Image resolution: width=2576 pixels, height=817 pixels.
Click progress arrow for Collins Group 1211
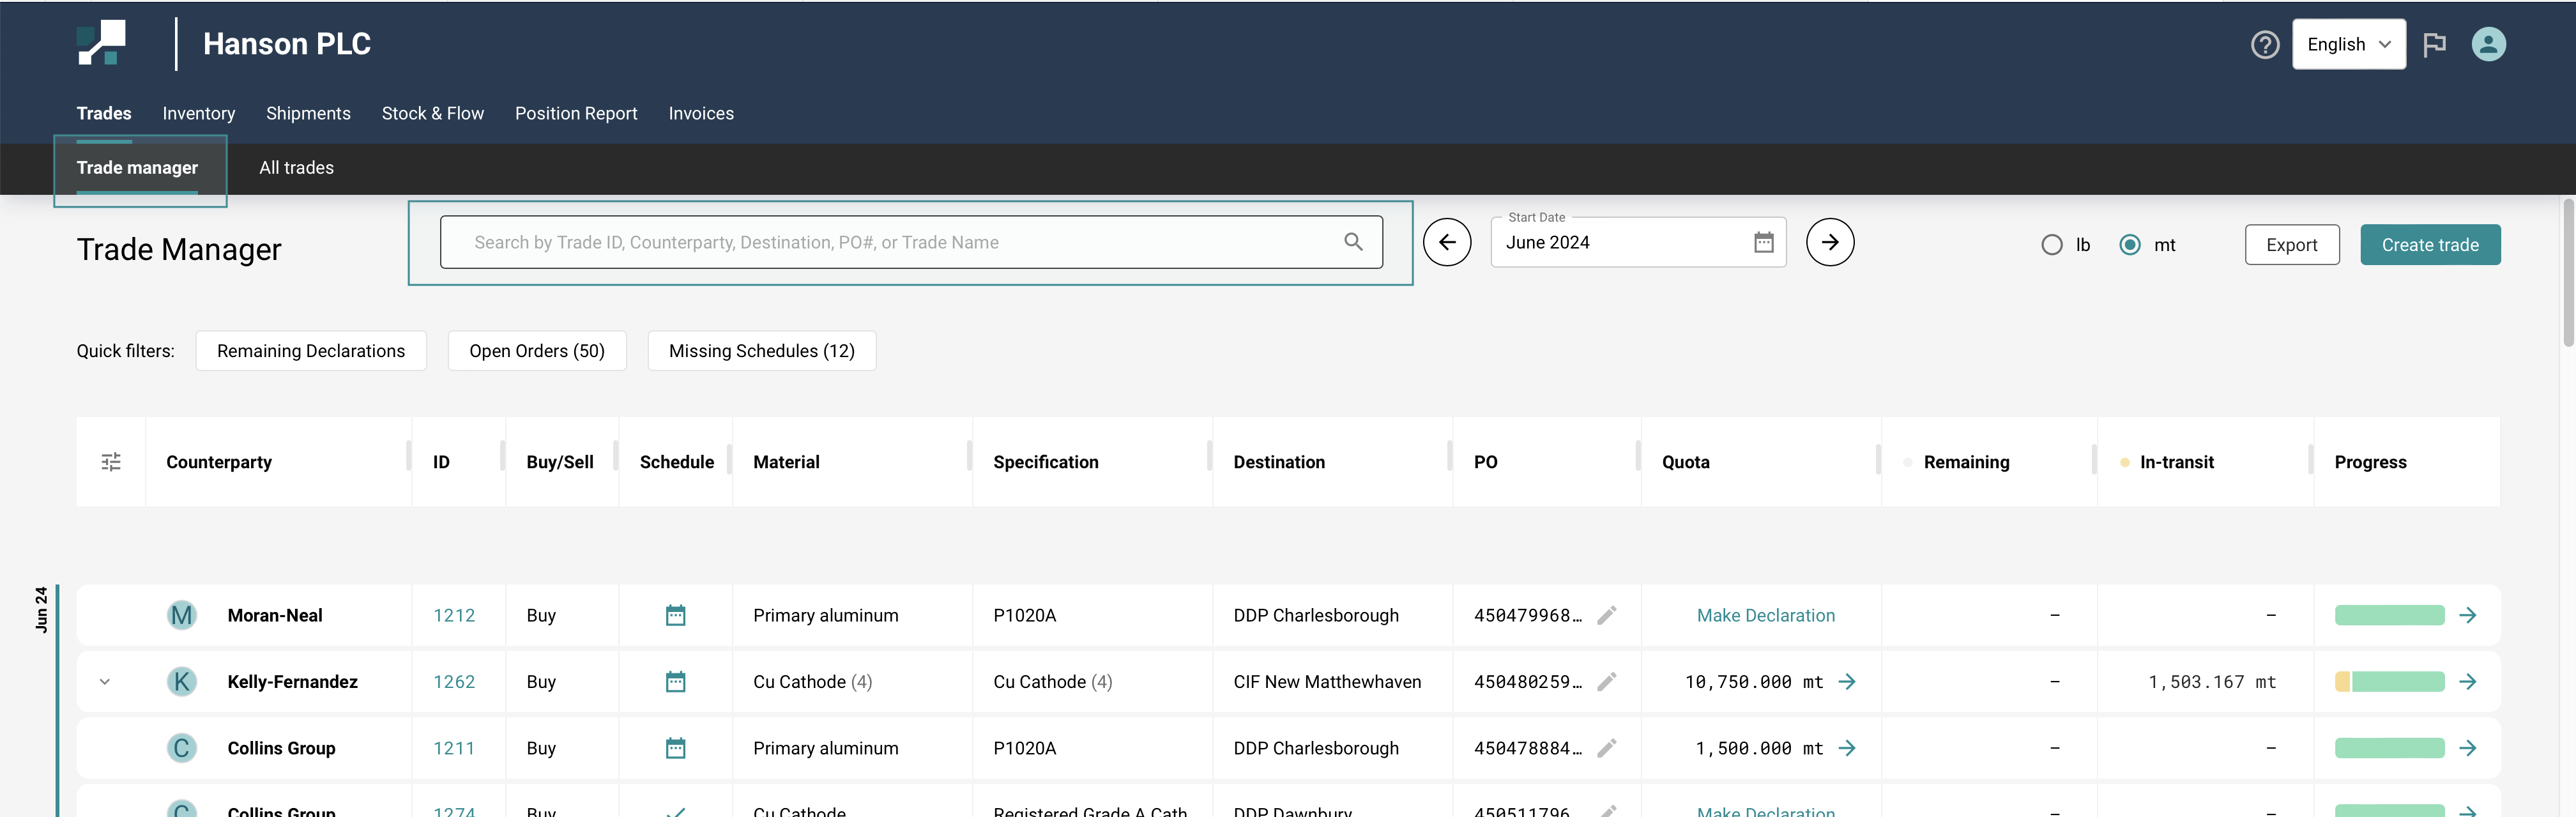pos(2467,749)
